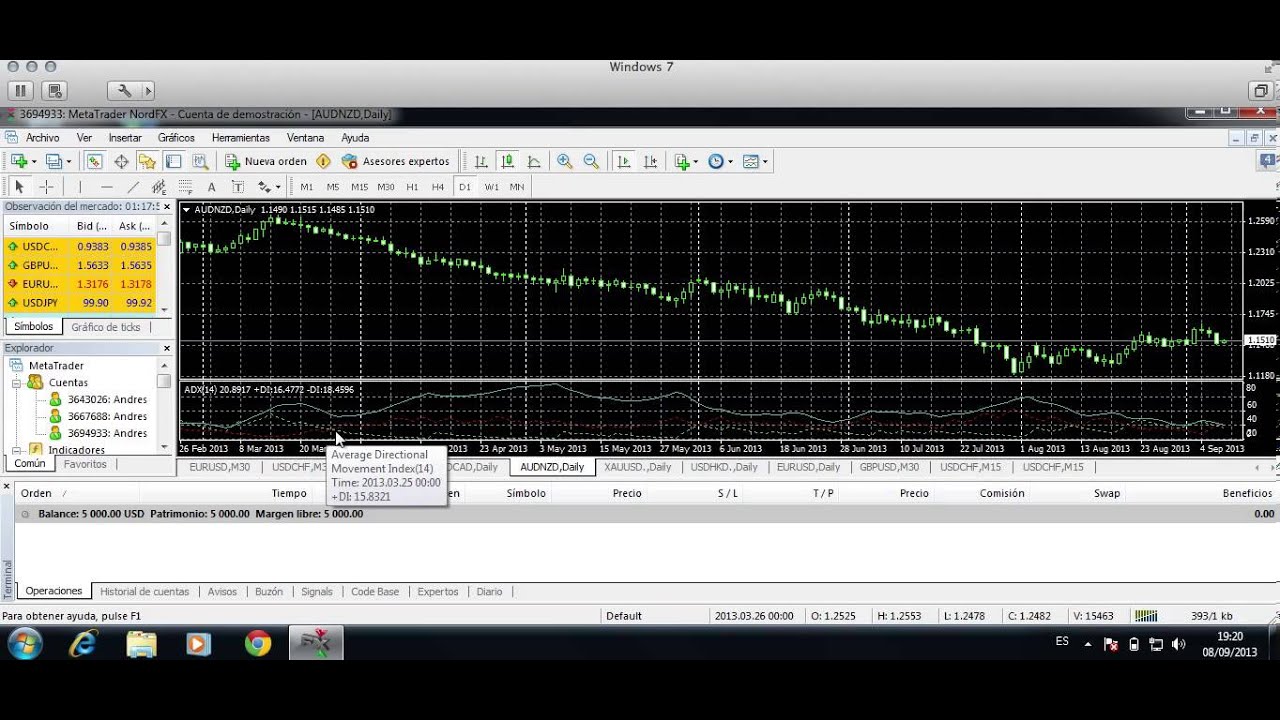Open the Archivo menu
This screenshot has width=1280, height=720.
pos(43,138)
